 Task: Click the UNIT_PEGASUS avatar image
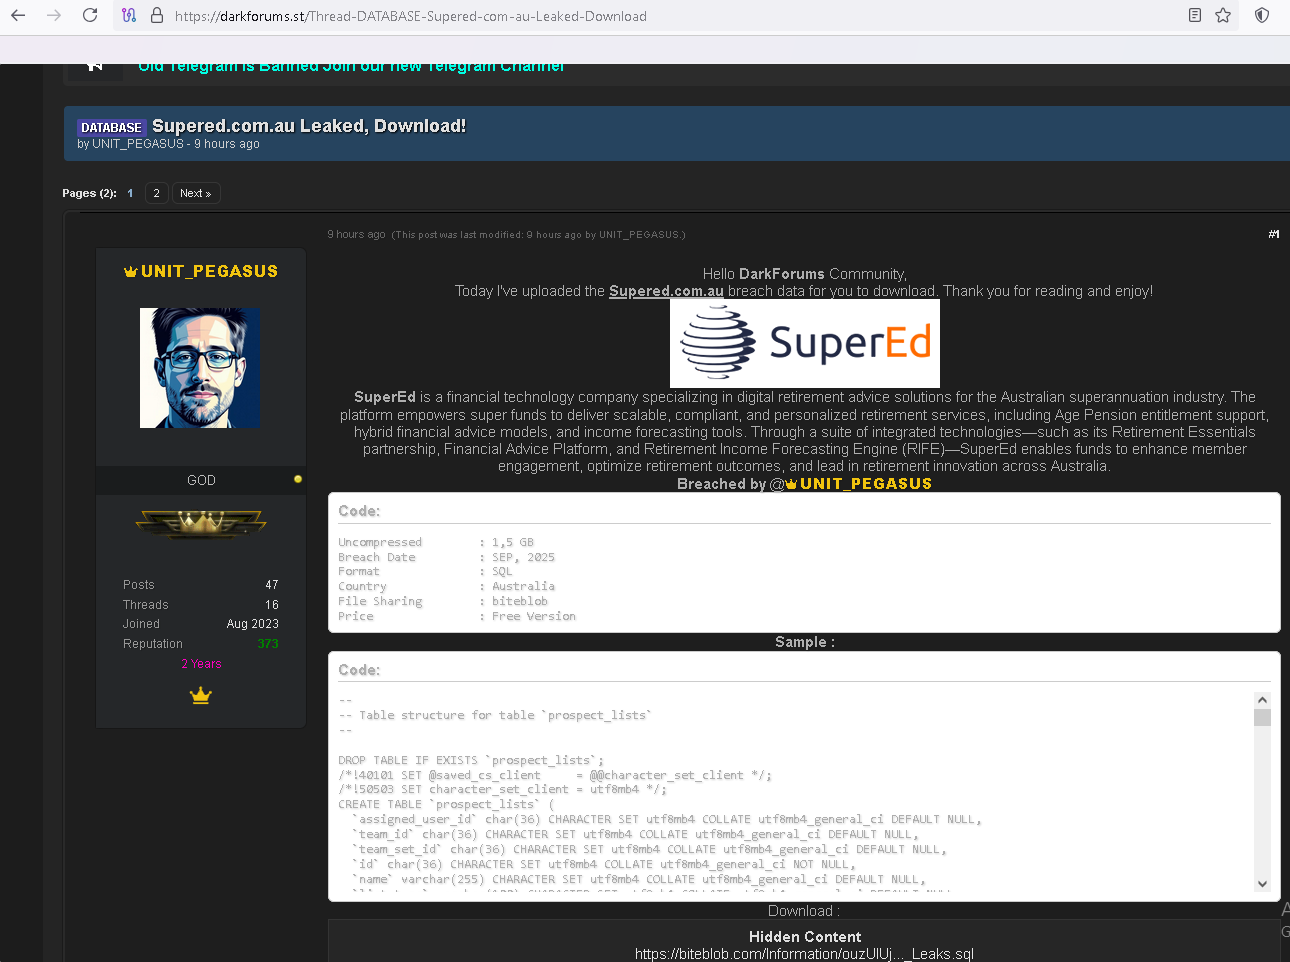pyautogui.click(x=200, y=368)
